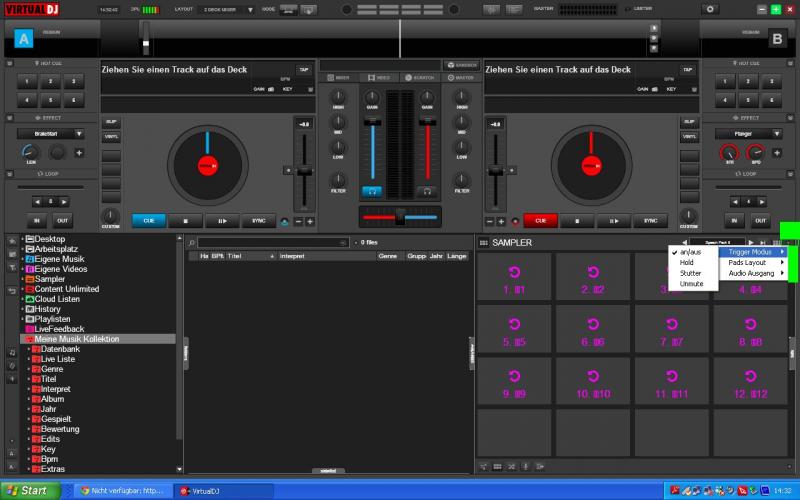Select Hold in the trigger mode submenu
Image resolution: width=800 pixels, height=500 pixels.
(x=687, y=263)
